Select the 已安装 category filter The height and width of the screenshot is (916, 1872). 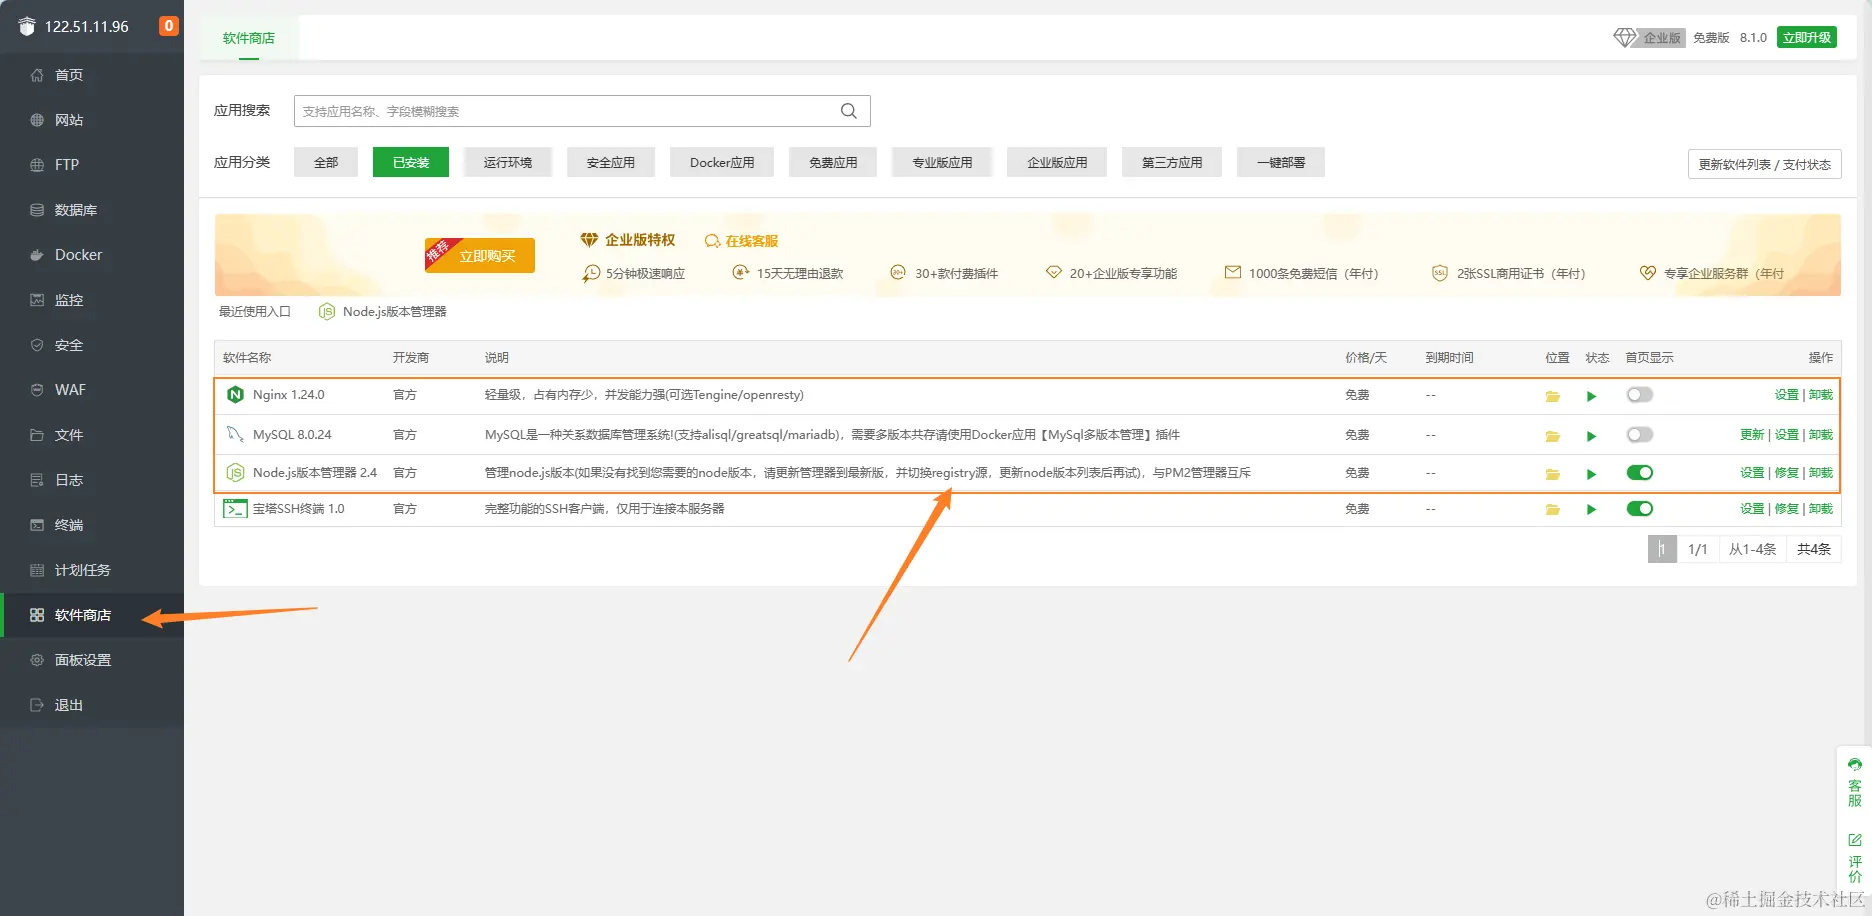(411, 162)
